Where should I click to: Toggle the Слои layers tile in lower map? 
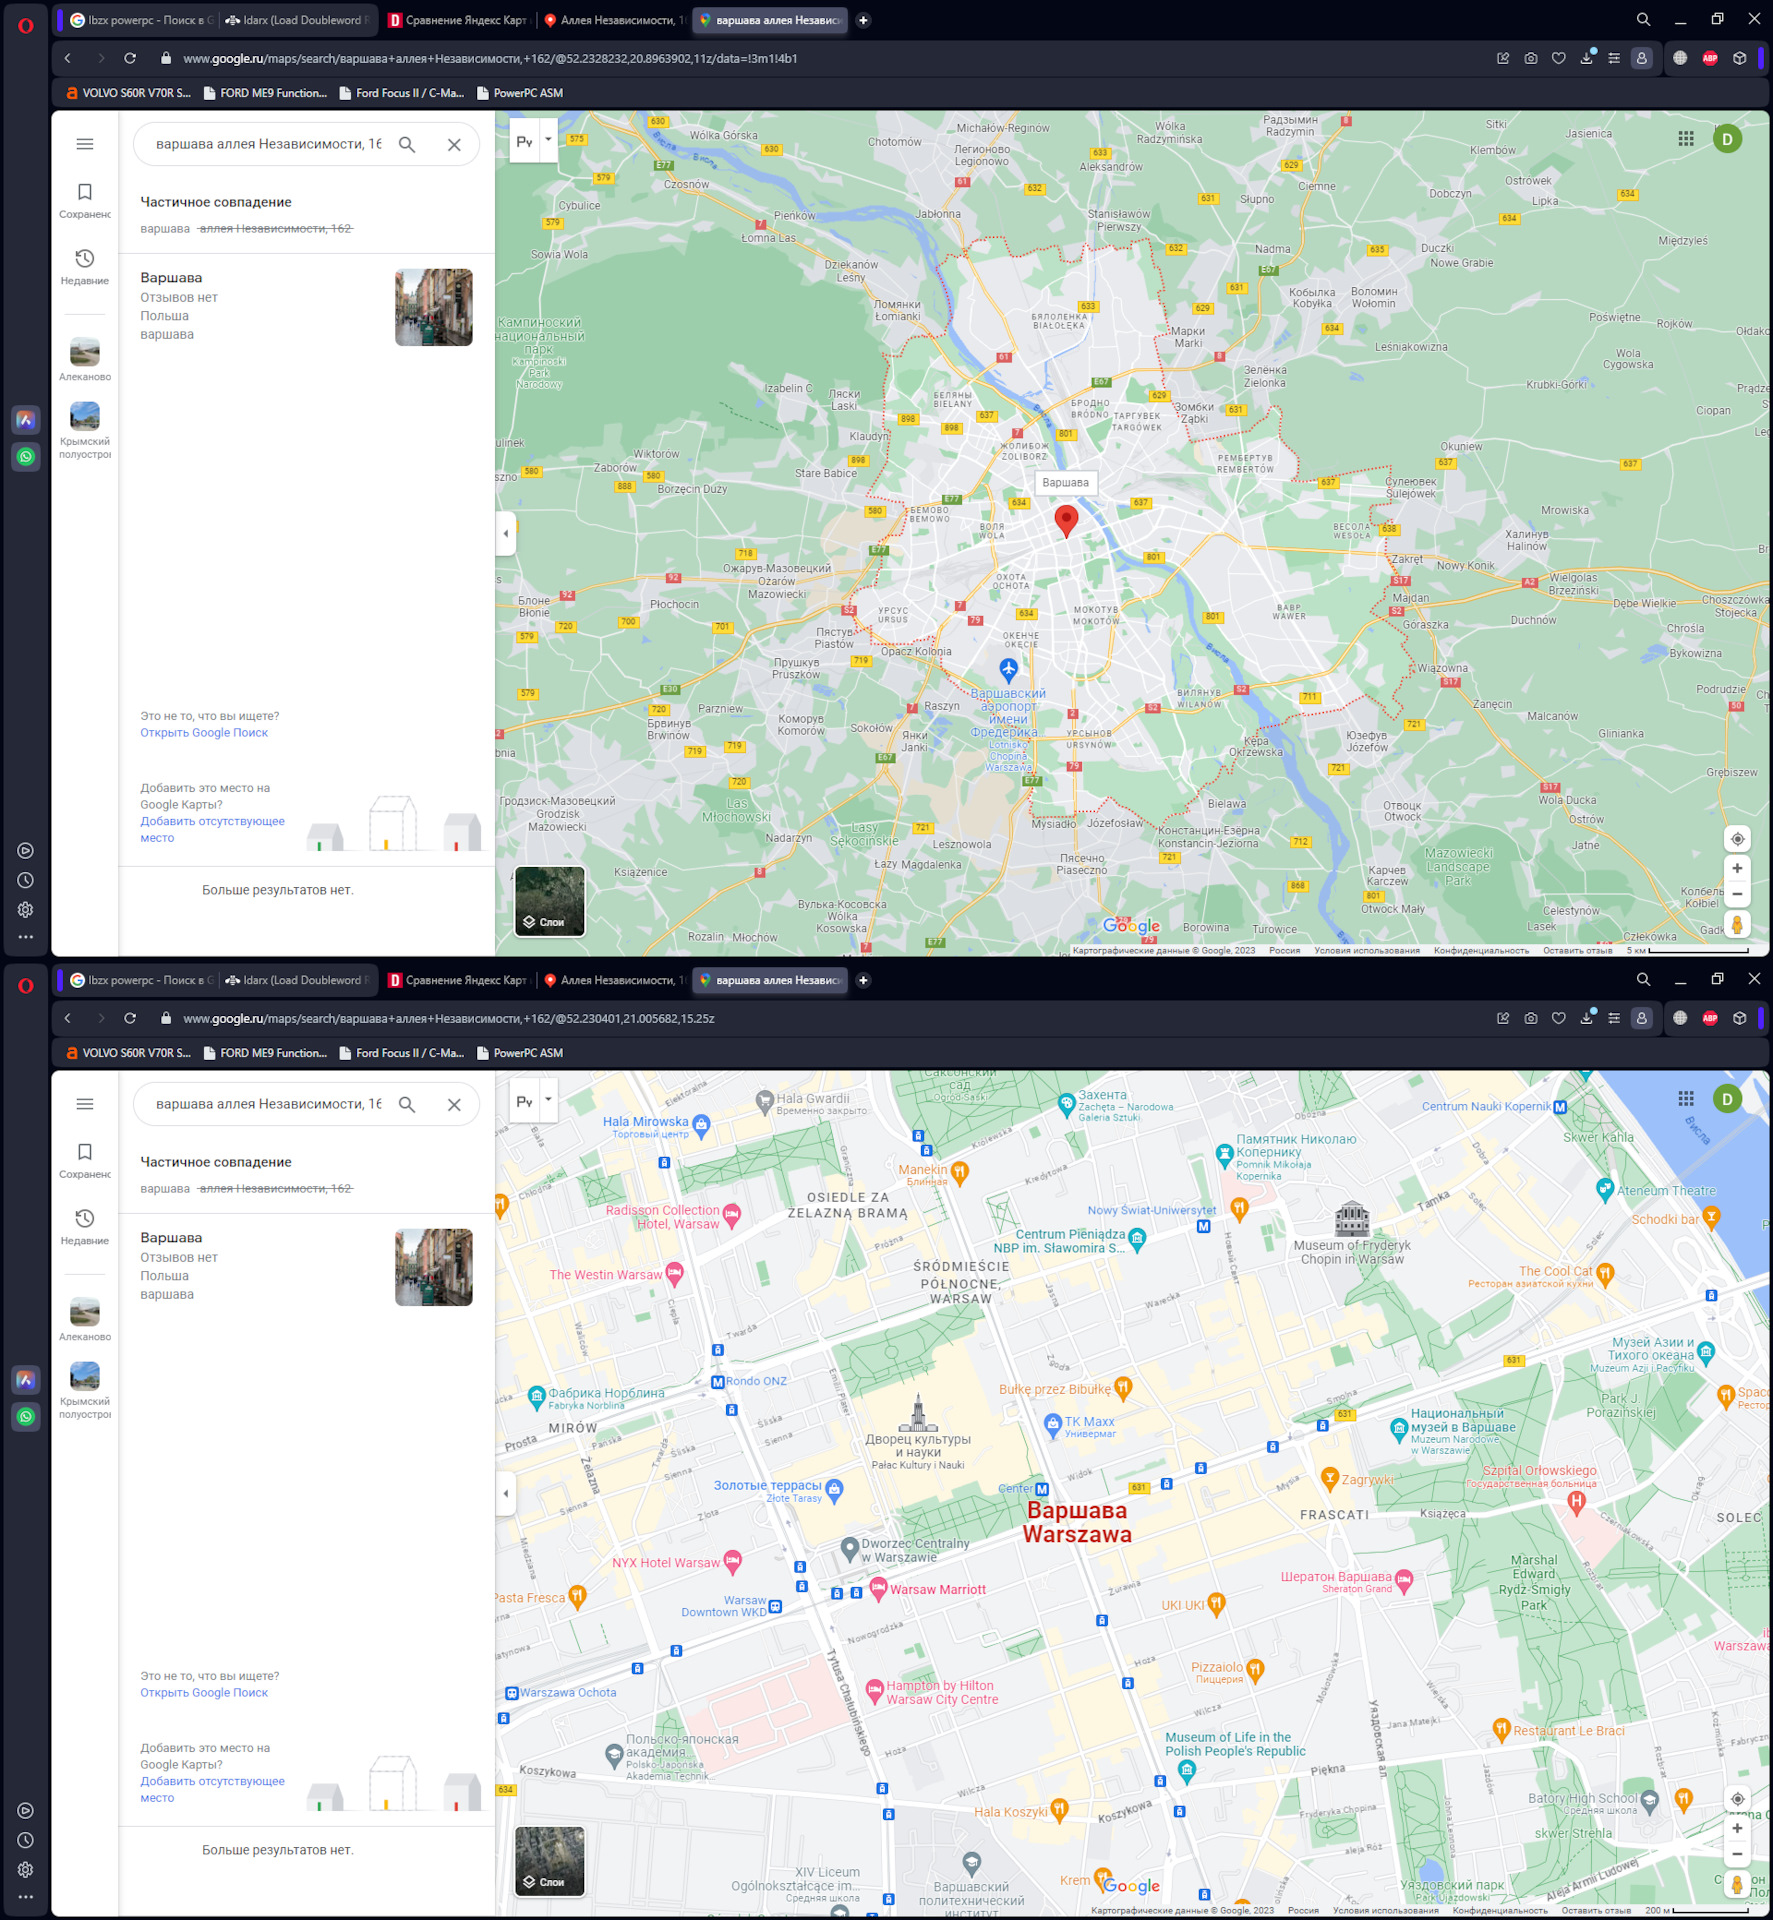pos(550,1861)
